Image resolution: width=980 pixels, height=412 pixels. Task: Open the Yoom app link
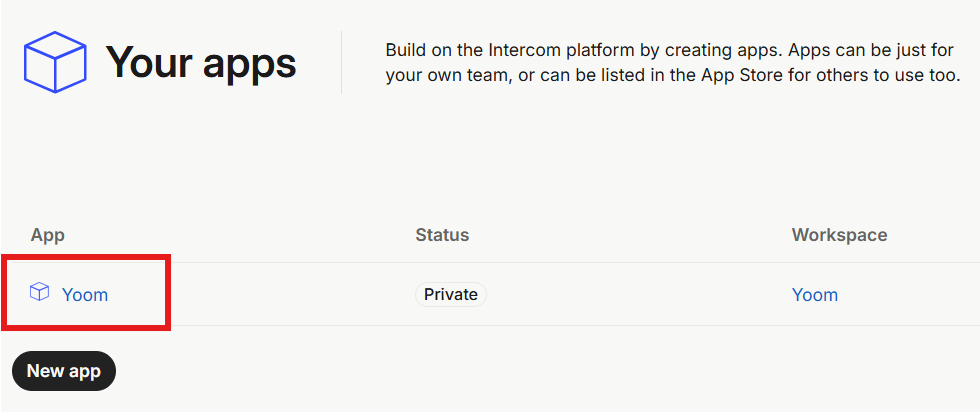[x=85, y=295]
